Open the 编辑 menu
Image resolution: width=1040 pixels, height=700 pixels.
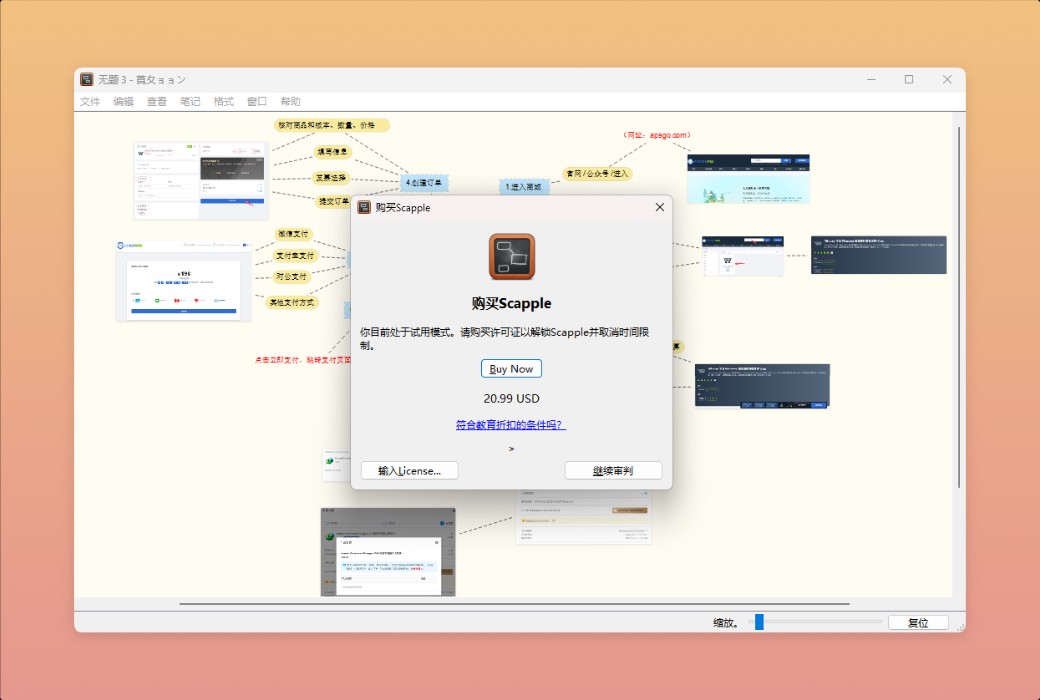[x=122, y=101]
